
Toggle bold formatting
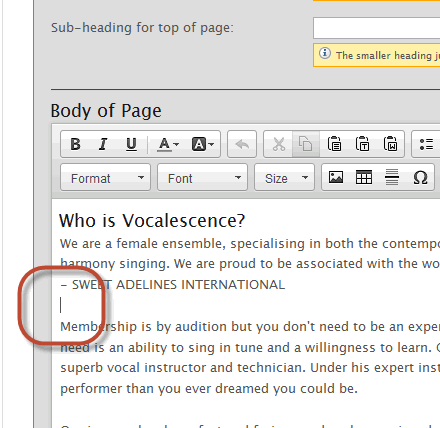[x=76, y=144]
